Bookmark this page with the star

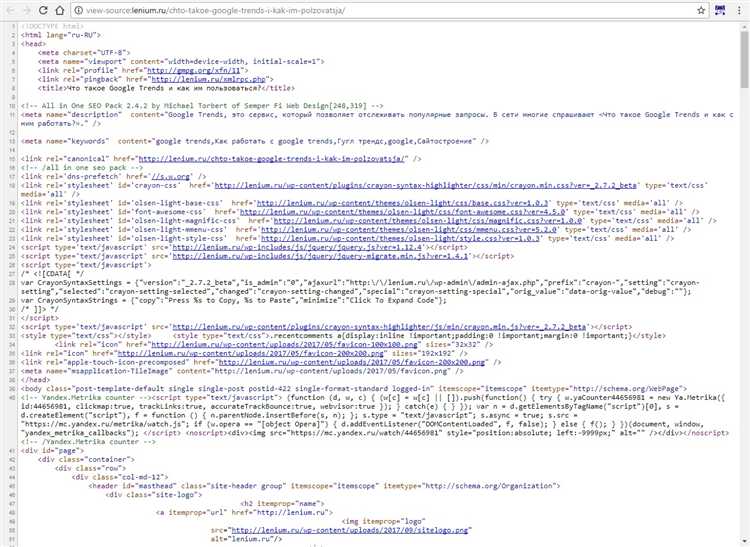tap(701, 10)
